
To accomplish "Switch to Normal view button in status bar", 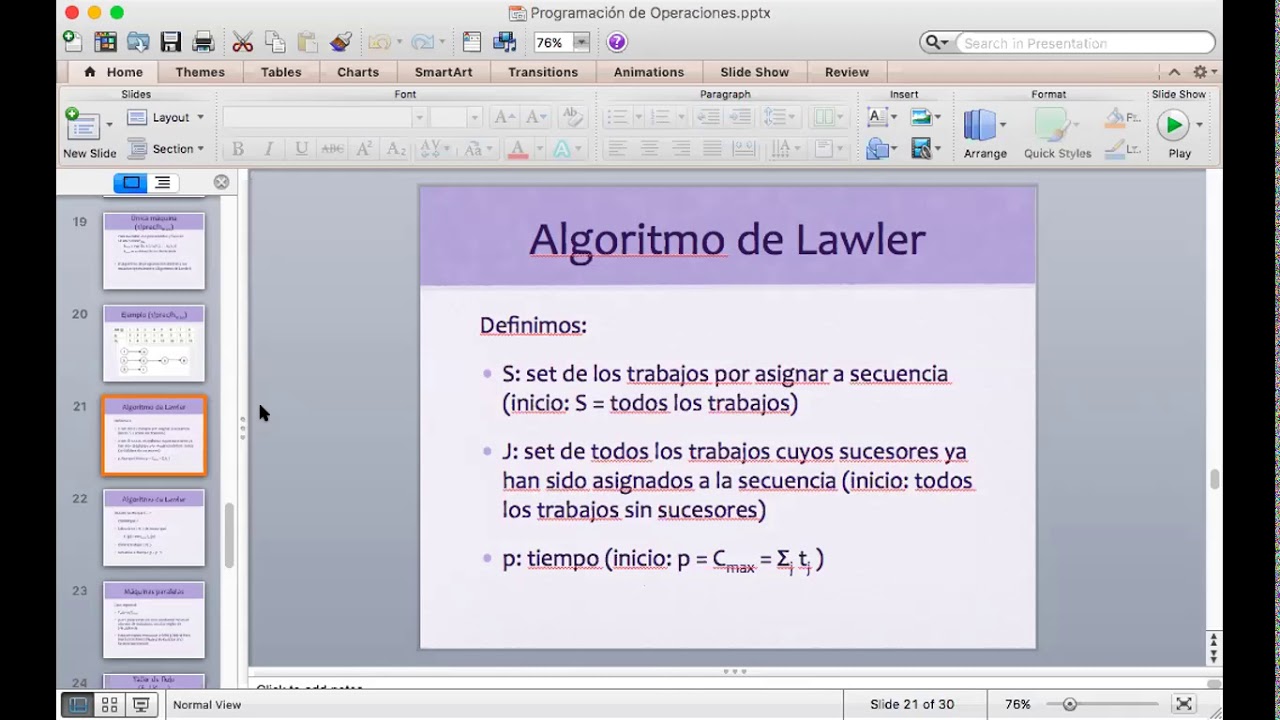I will pos(76,704).
